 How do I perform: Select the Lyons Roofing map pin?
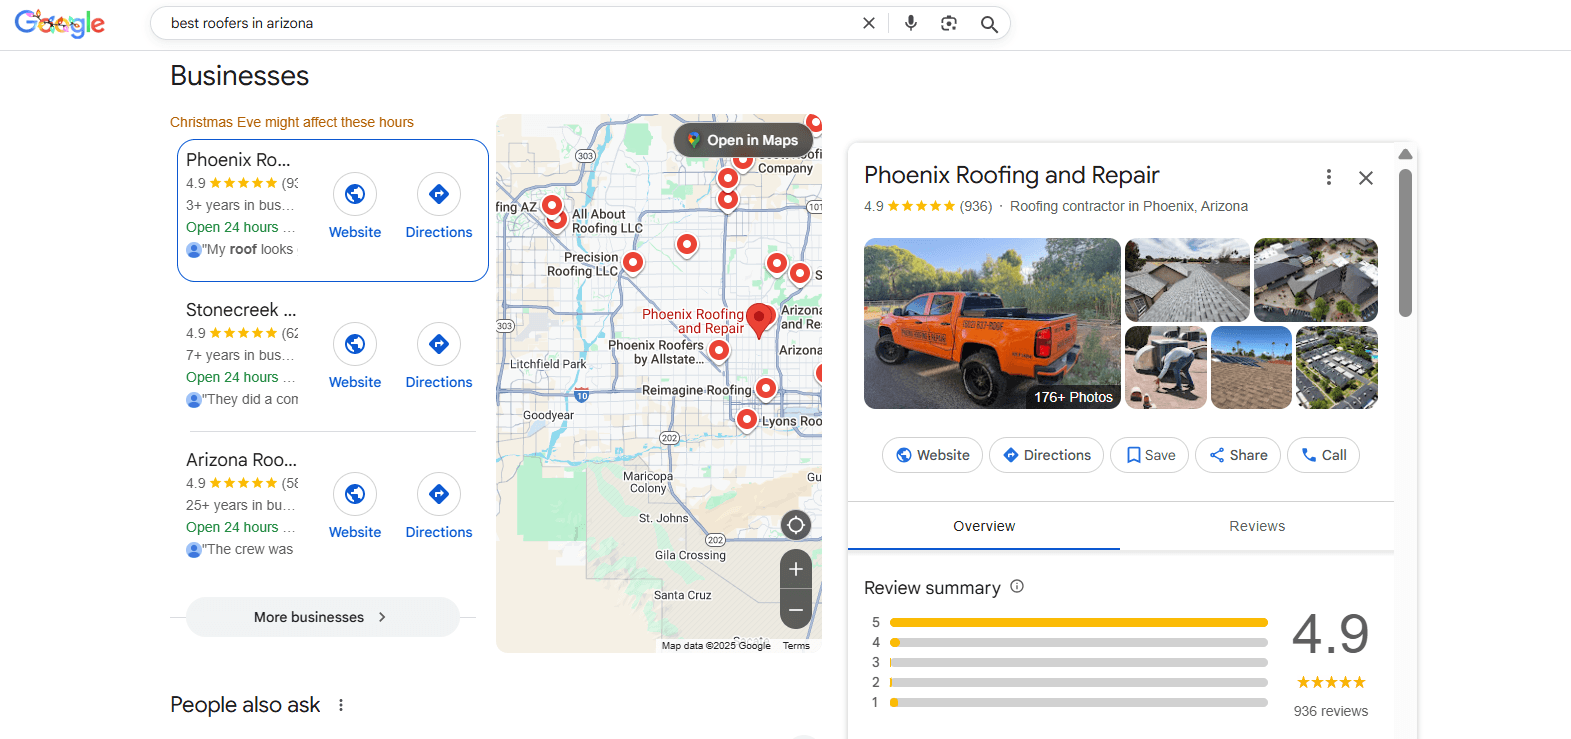pyautogui.click(x=747, y=420)
